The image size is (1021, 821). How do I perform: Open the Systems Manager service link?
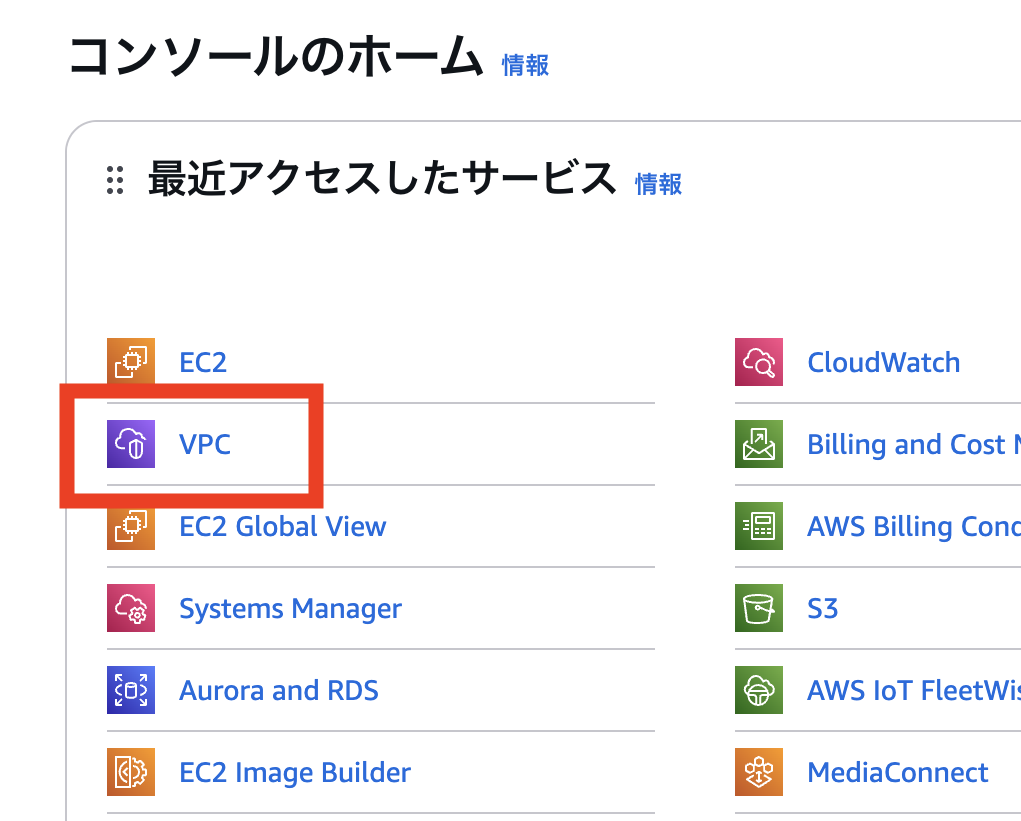tap(290, 608)
